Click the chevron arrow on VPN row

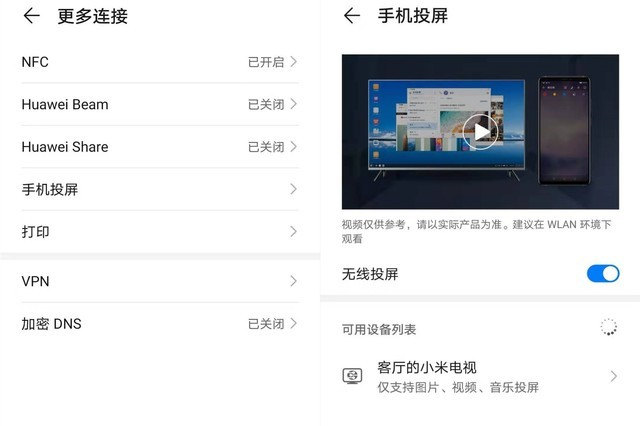click(293, 281)
